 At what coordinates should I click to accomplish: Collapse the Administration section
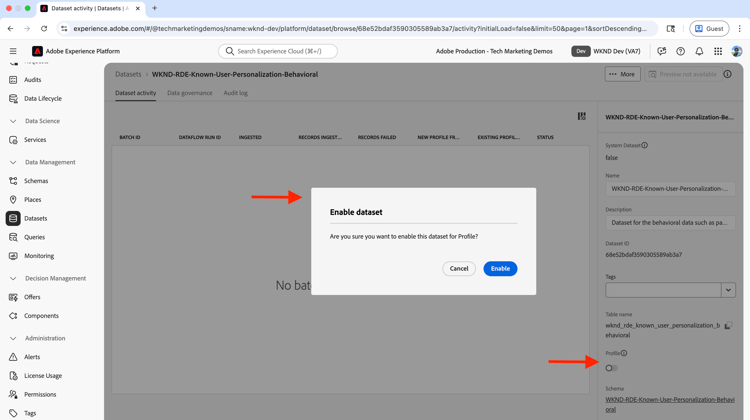click(13, 338)
